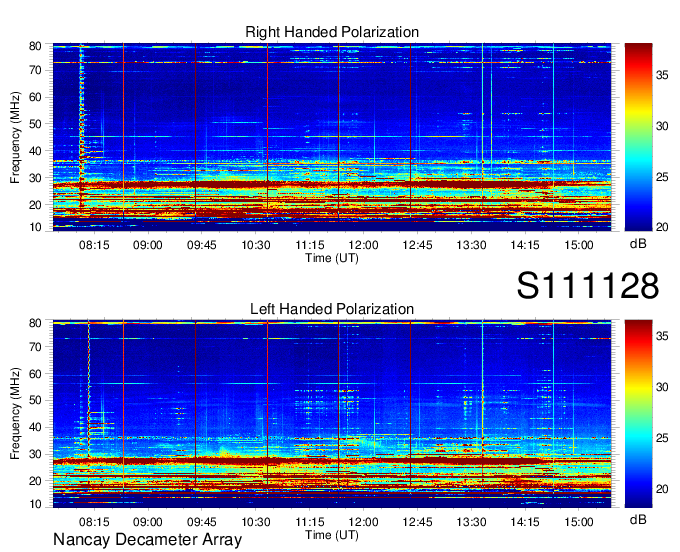Image resolution: width=680 pixels, height=552 pixels.
Task: Click the 15:00 tick under Left Handed plot
Action: pyautogui.click(x=579, y=522)
